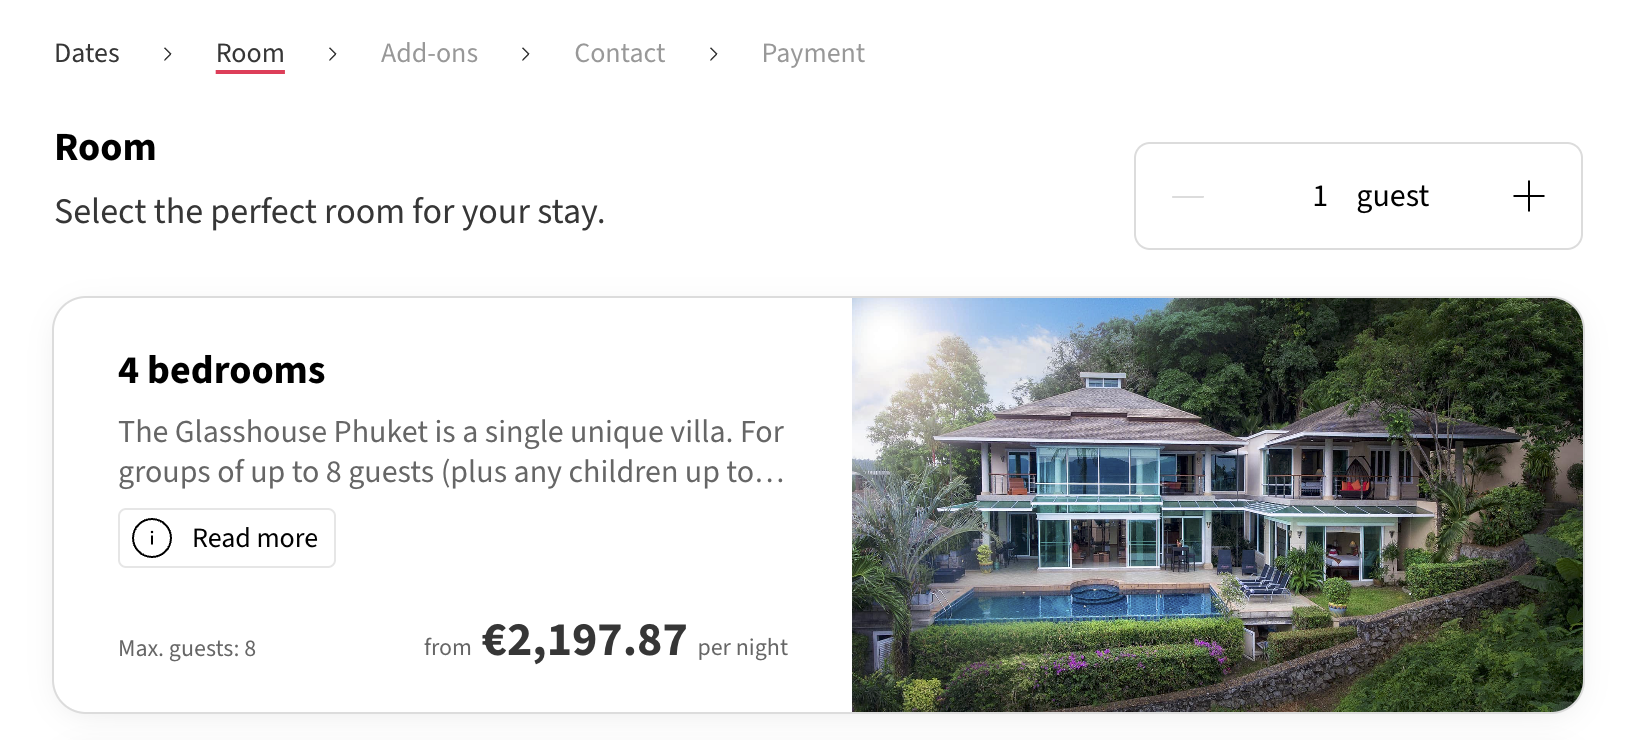Click the Max. guests: 8 label
This screenshot has width=1636, height=740.
(187, 648)
